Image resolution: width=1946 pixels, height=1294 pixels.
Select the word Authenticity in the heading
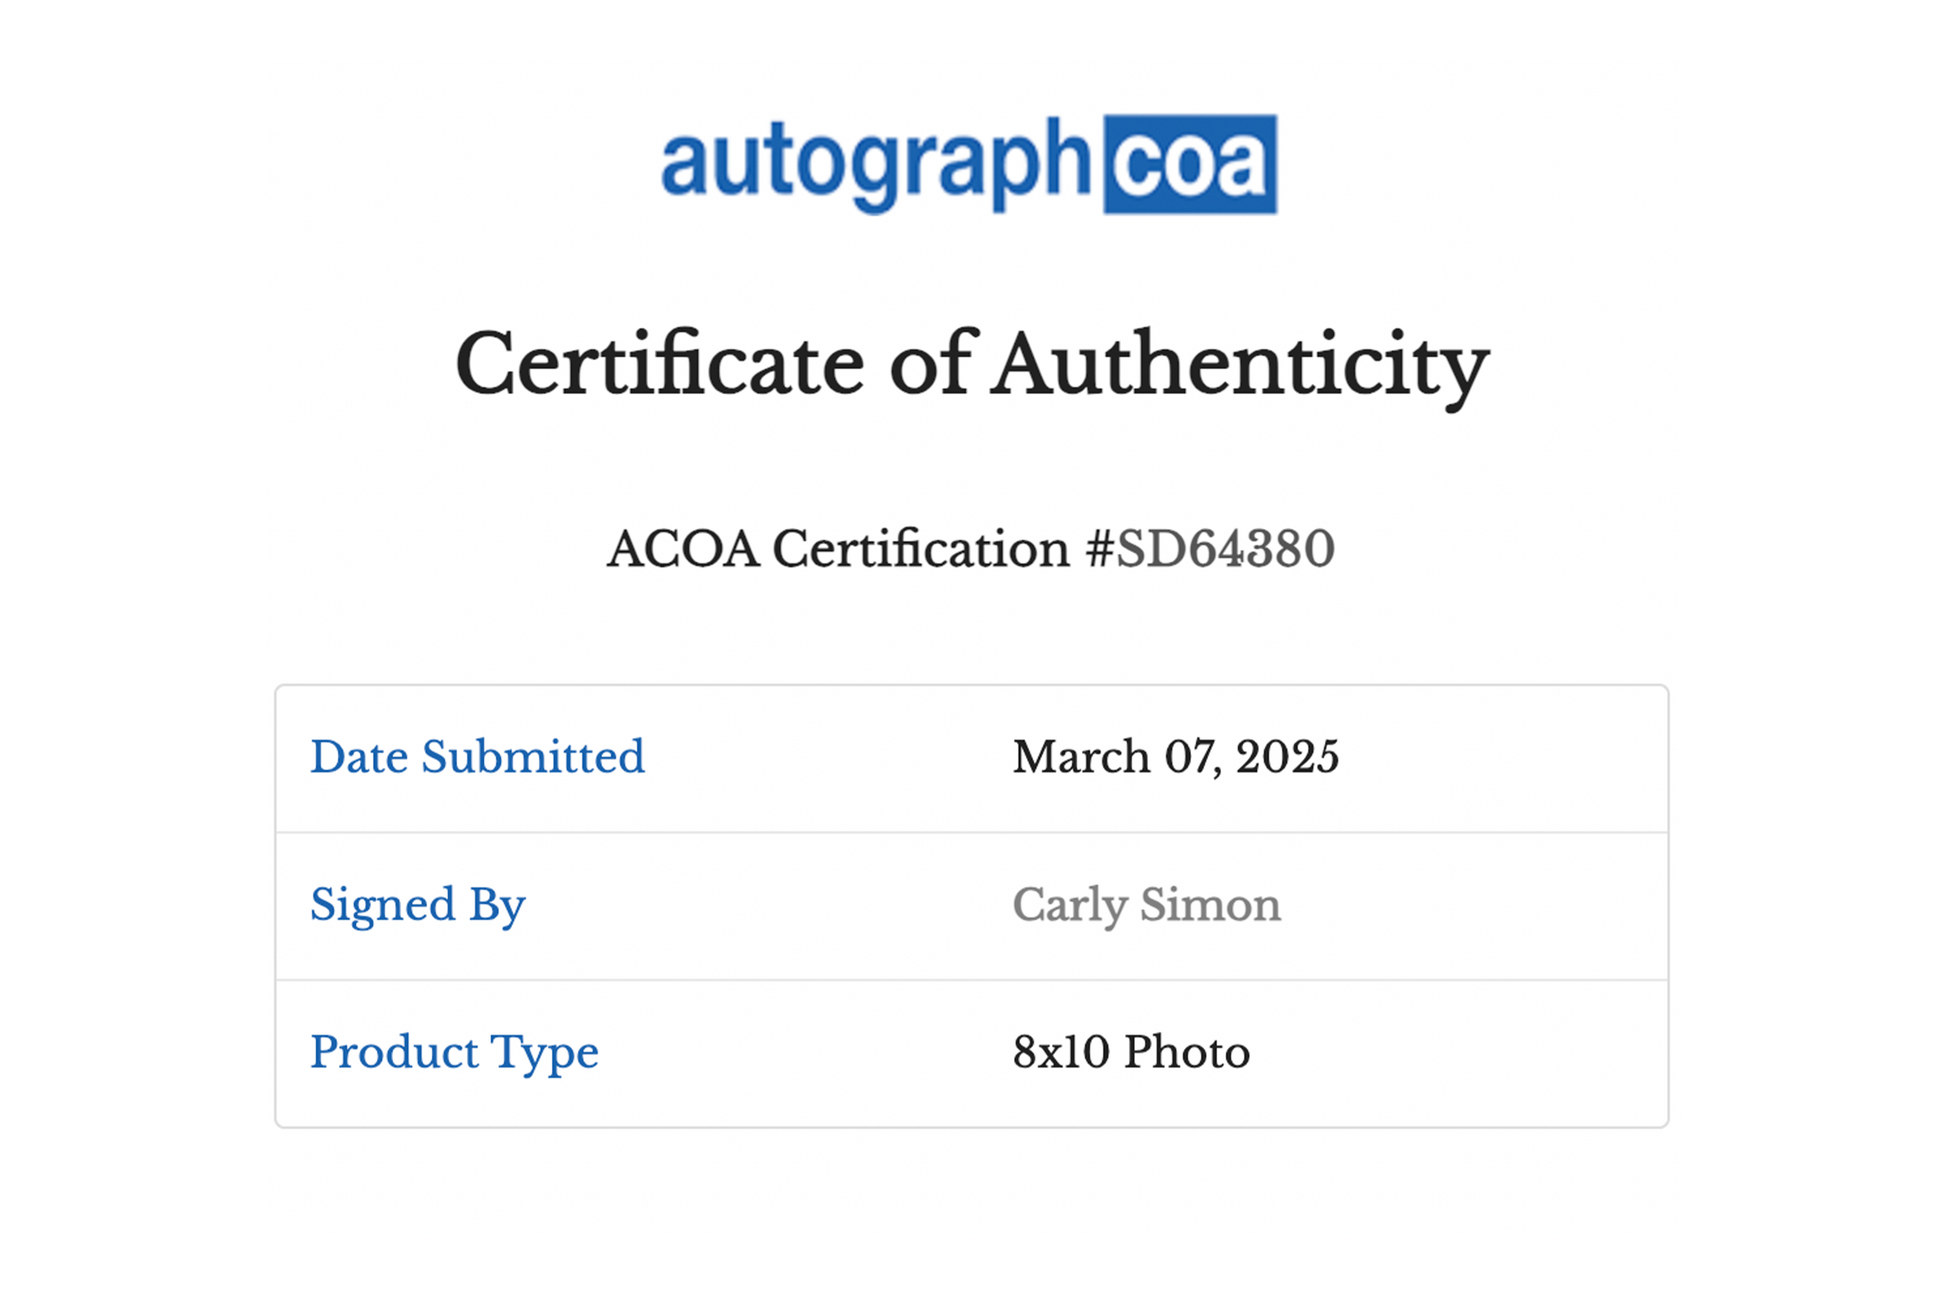(x=1241, y=365)
